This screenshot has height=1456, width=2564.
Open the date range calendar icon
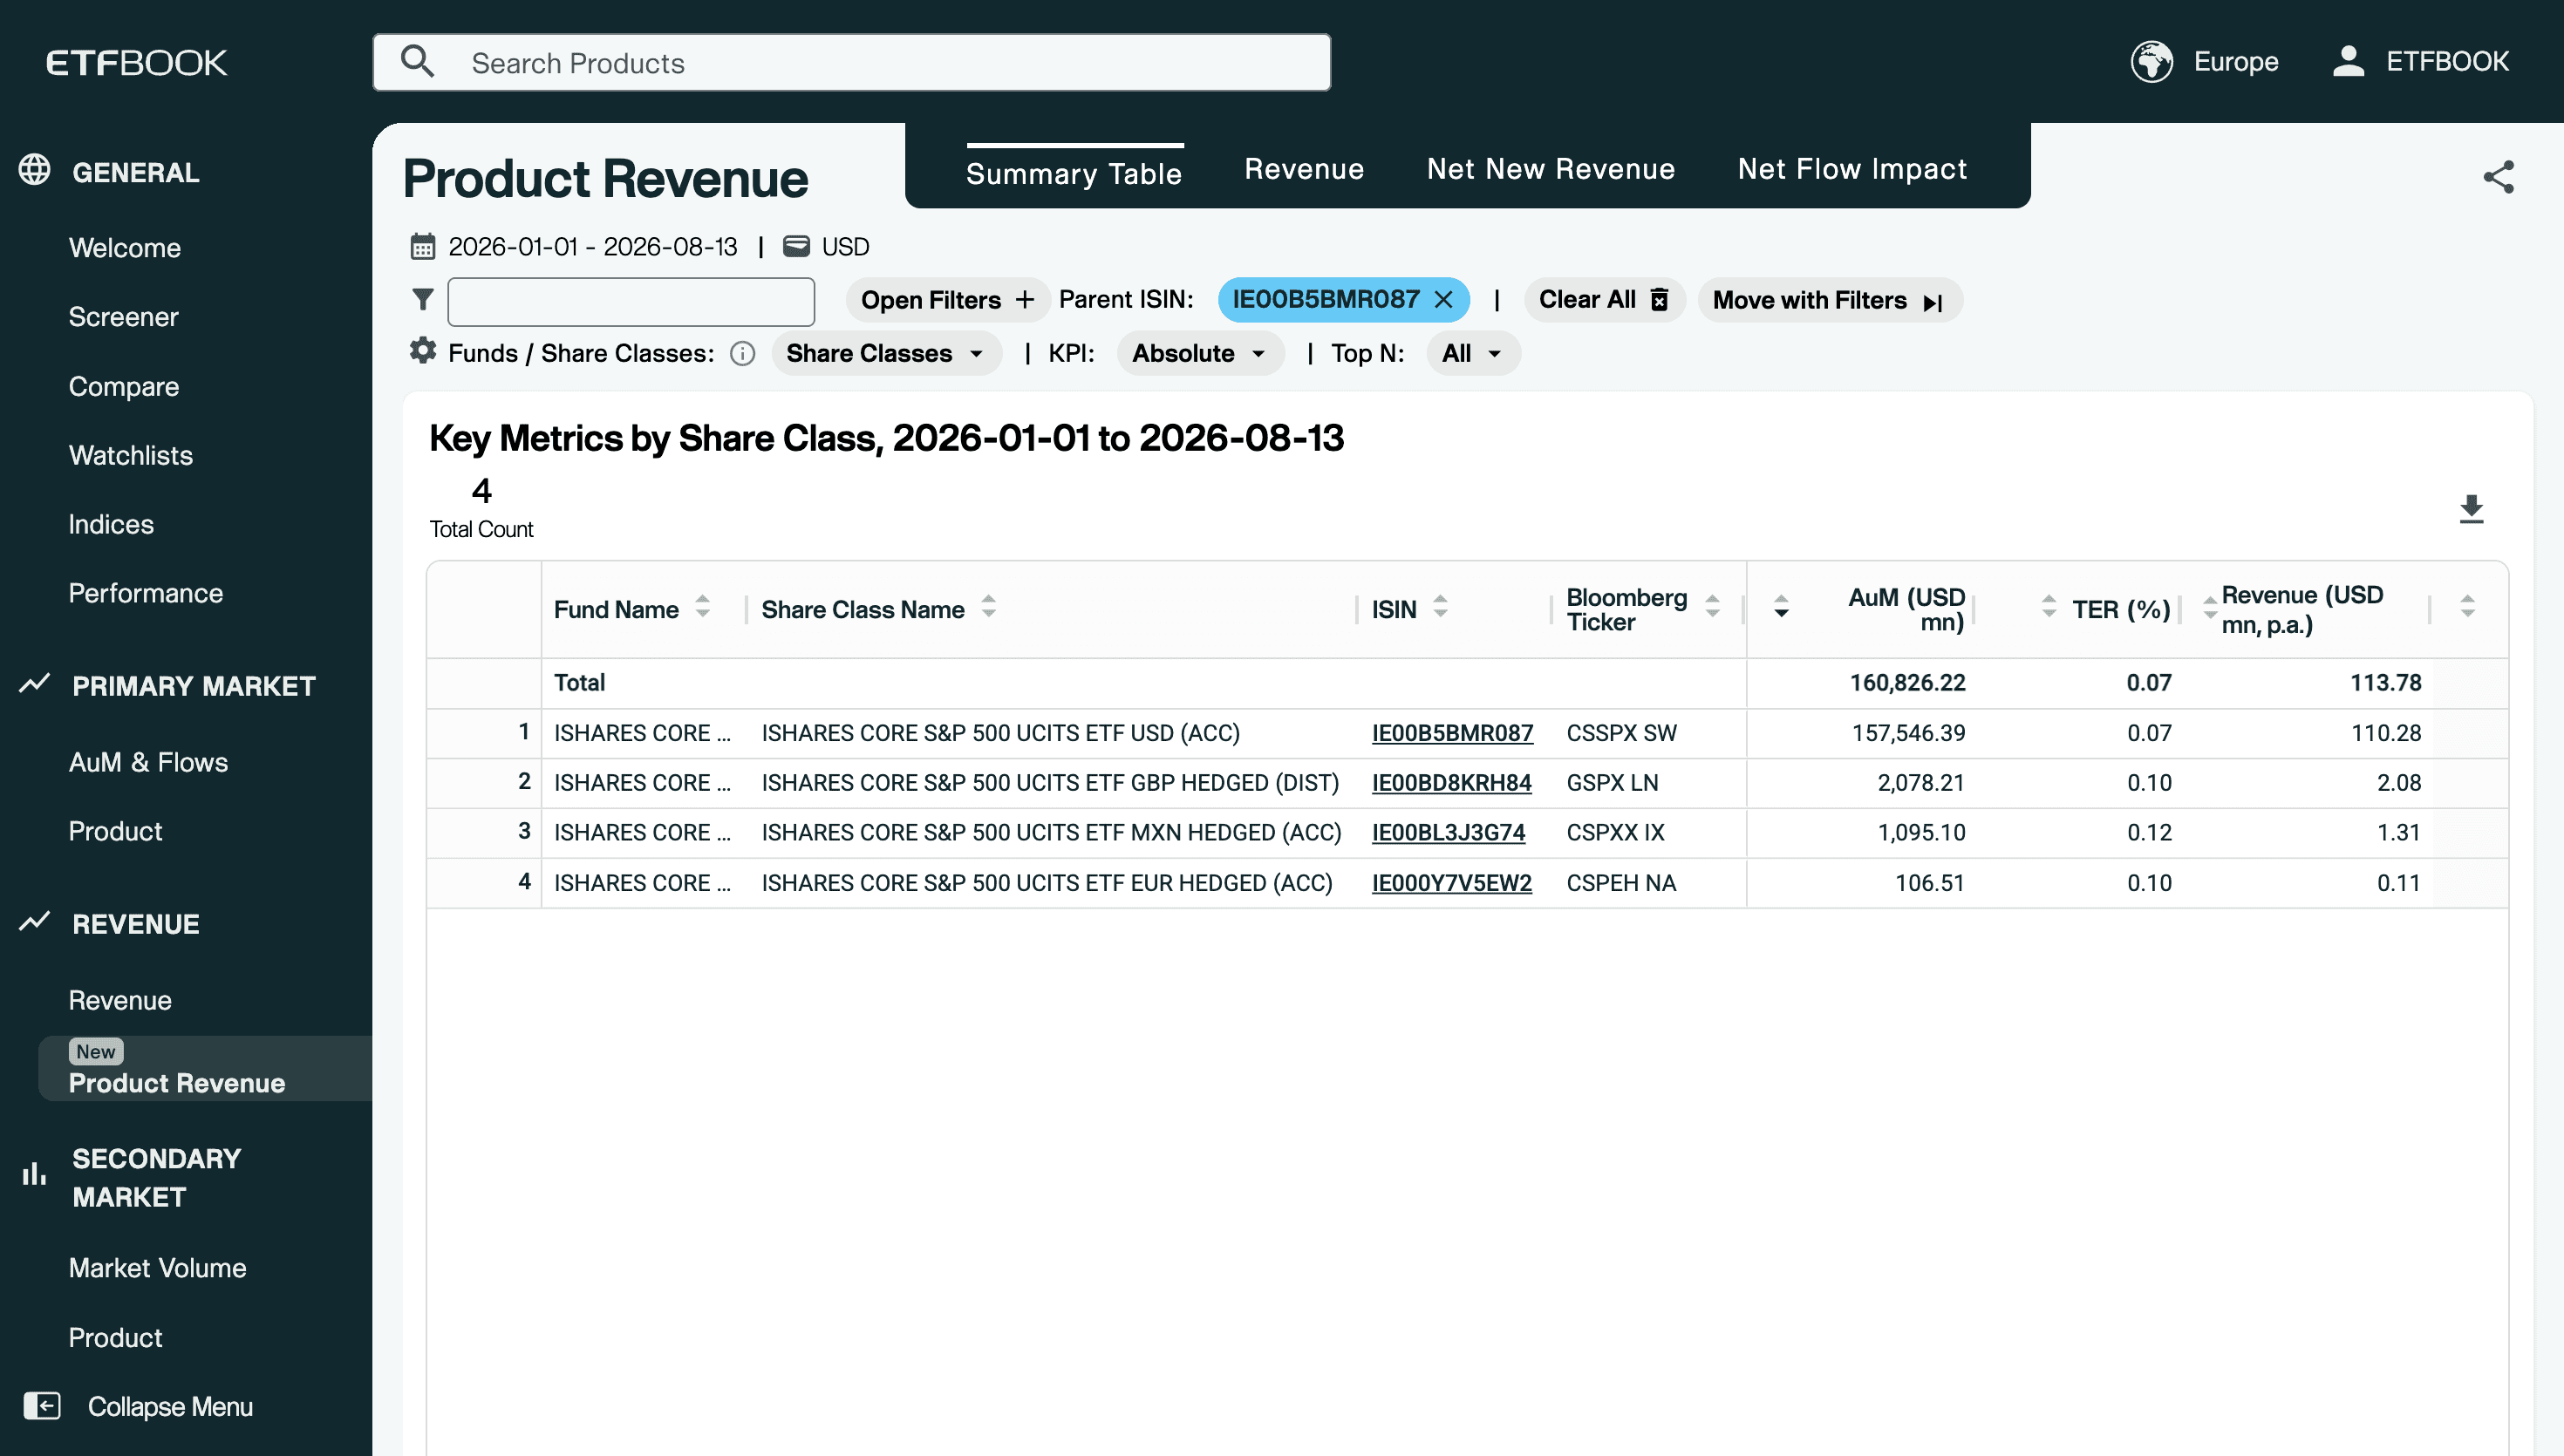point(423,246)
